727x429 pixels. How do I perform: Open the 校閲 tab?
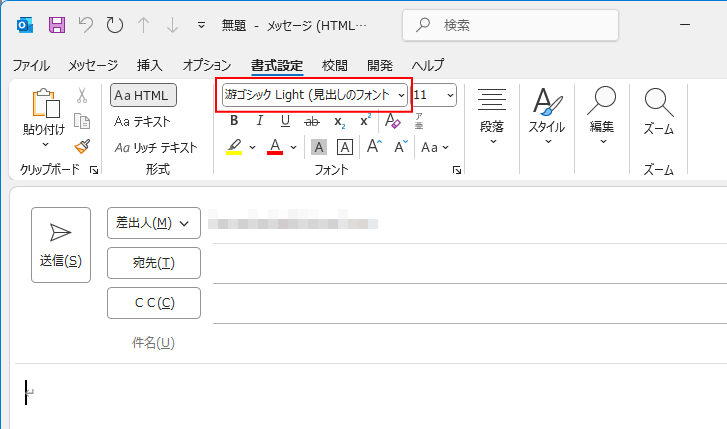pyautogui.click(x=334, y=65)
